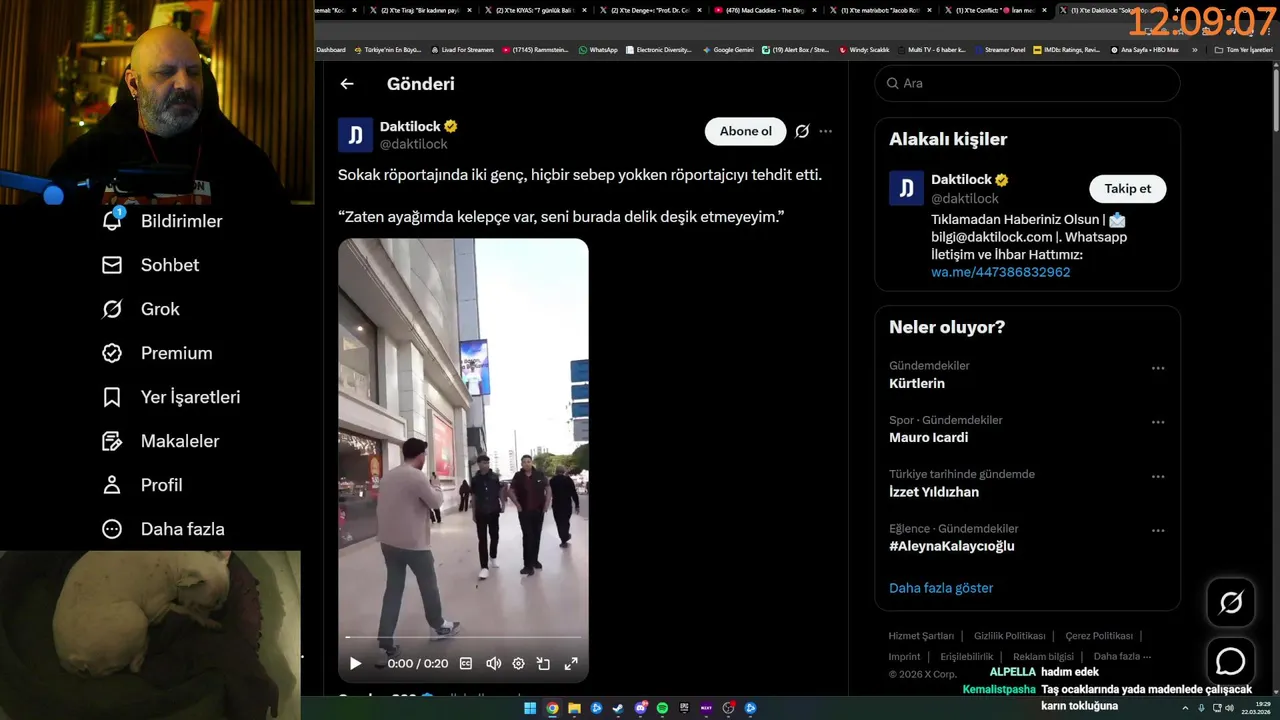The height and width of the screenshot is (720, 1280).
Task: Click Windows Start button in taskbar
Action: pyautogui.click(x=530, y=708)
